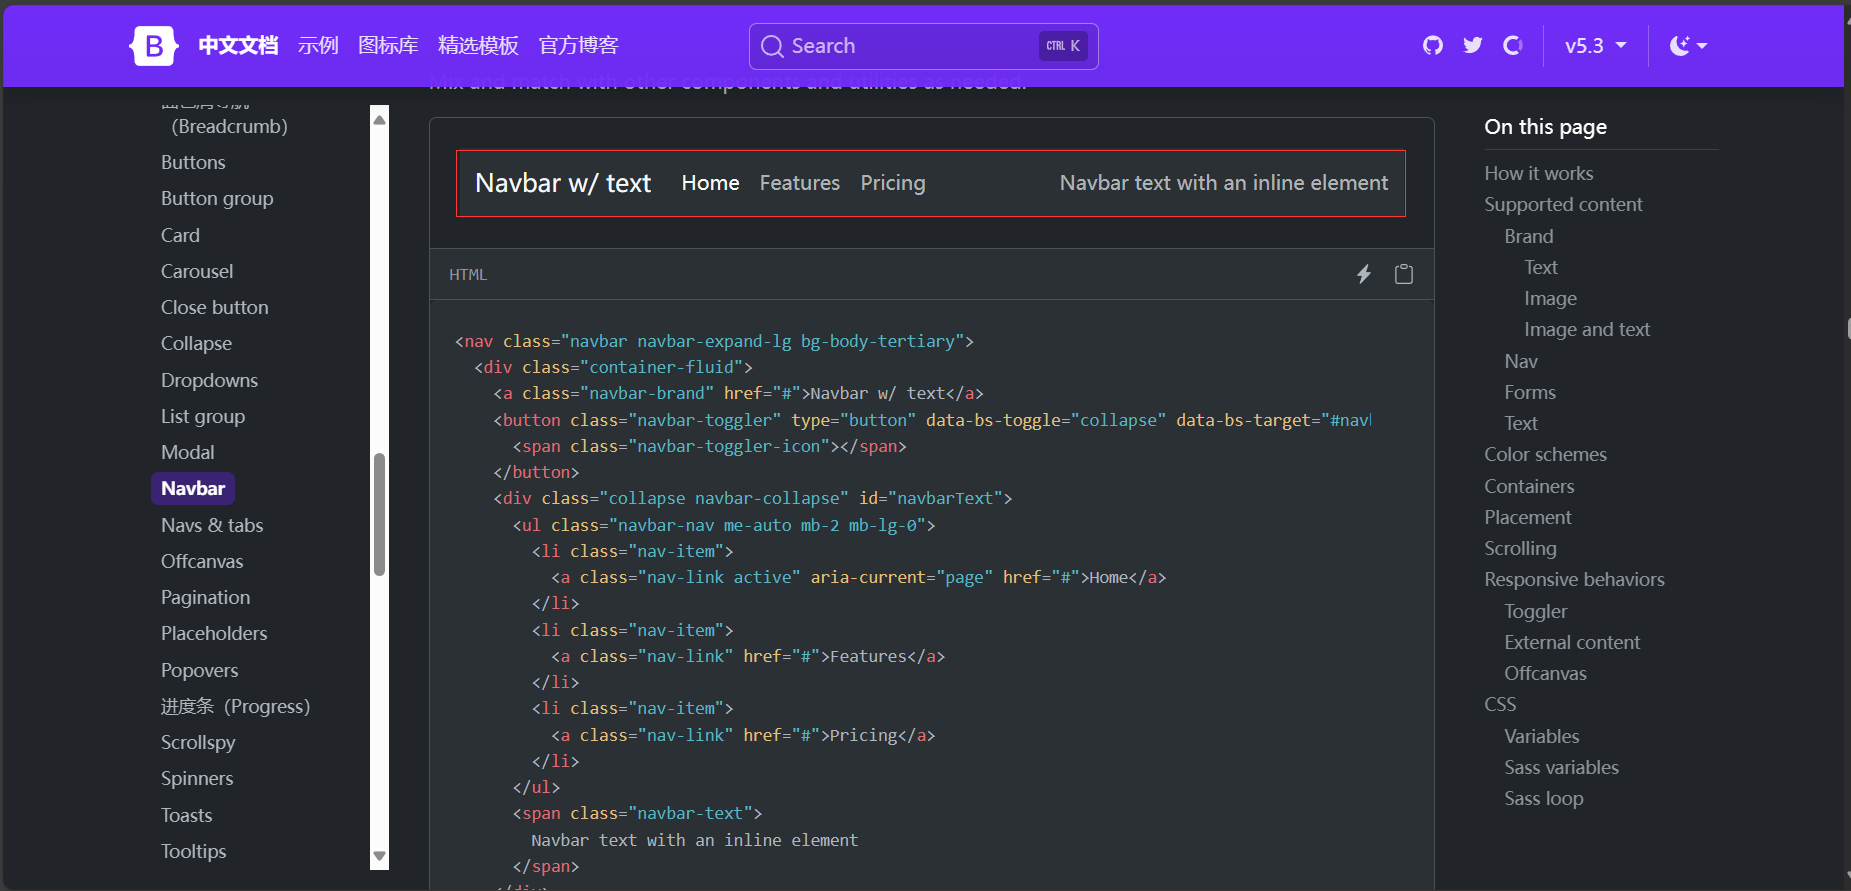
Task: Jump to Toggler in page contents
Action: click(1536, 611)
